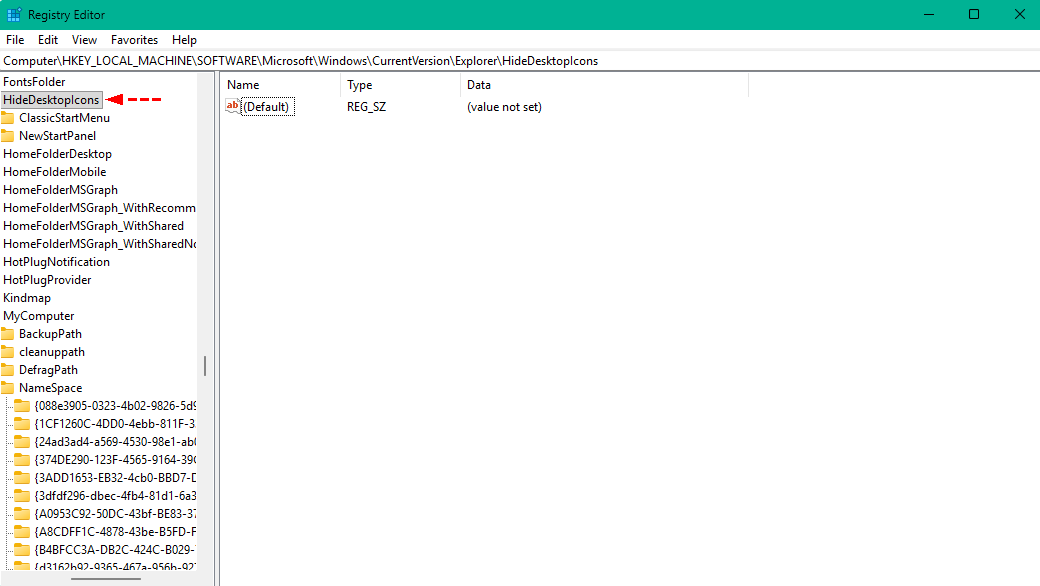Click the cleanuppath folder icon

(x=8, y=352)
